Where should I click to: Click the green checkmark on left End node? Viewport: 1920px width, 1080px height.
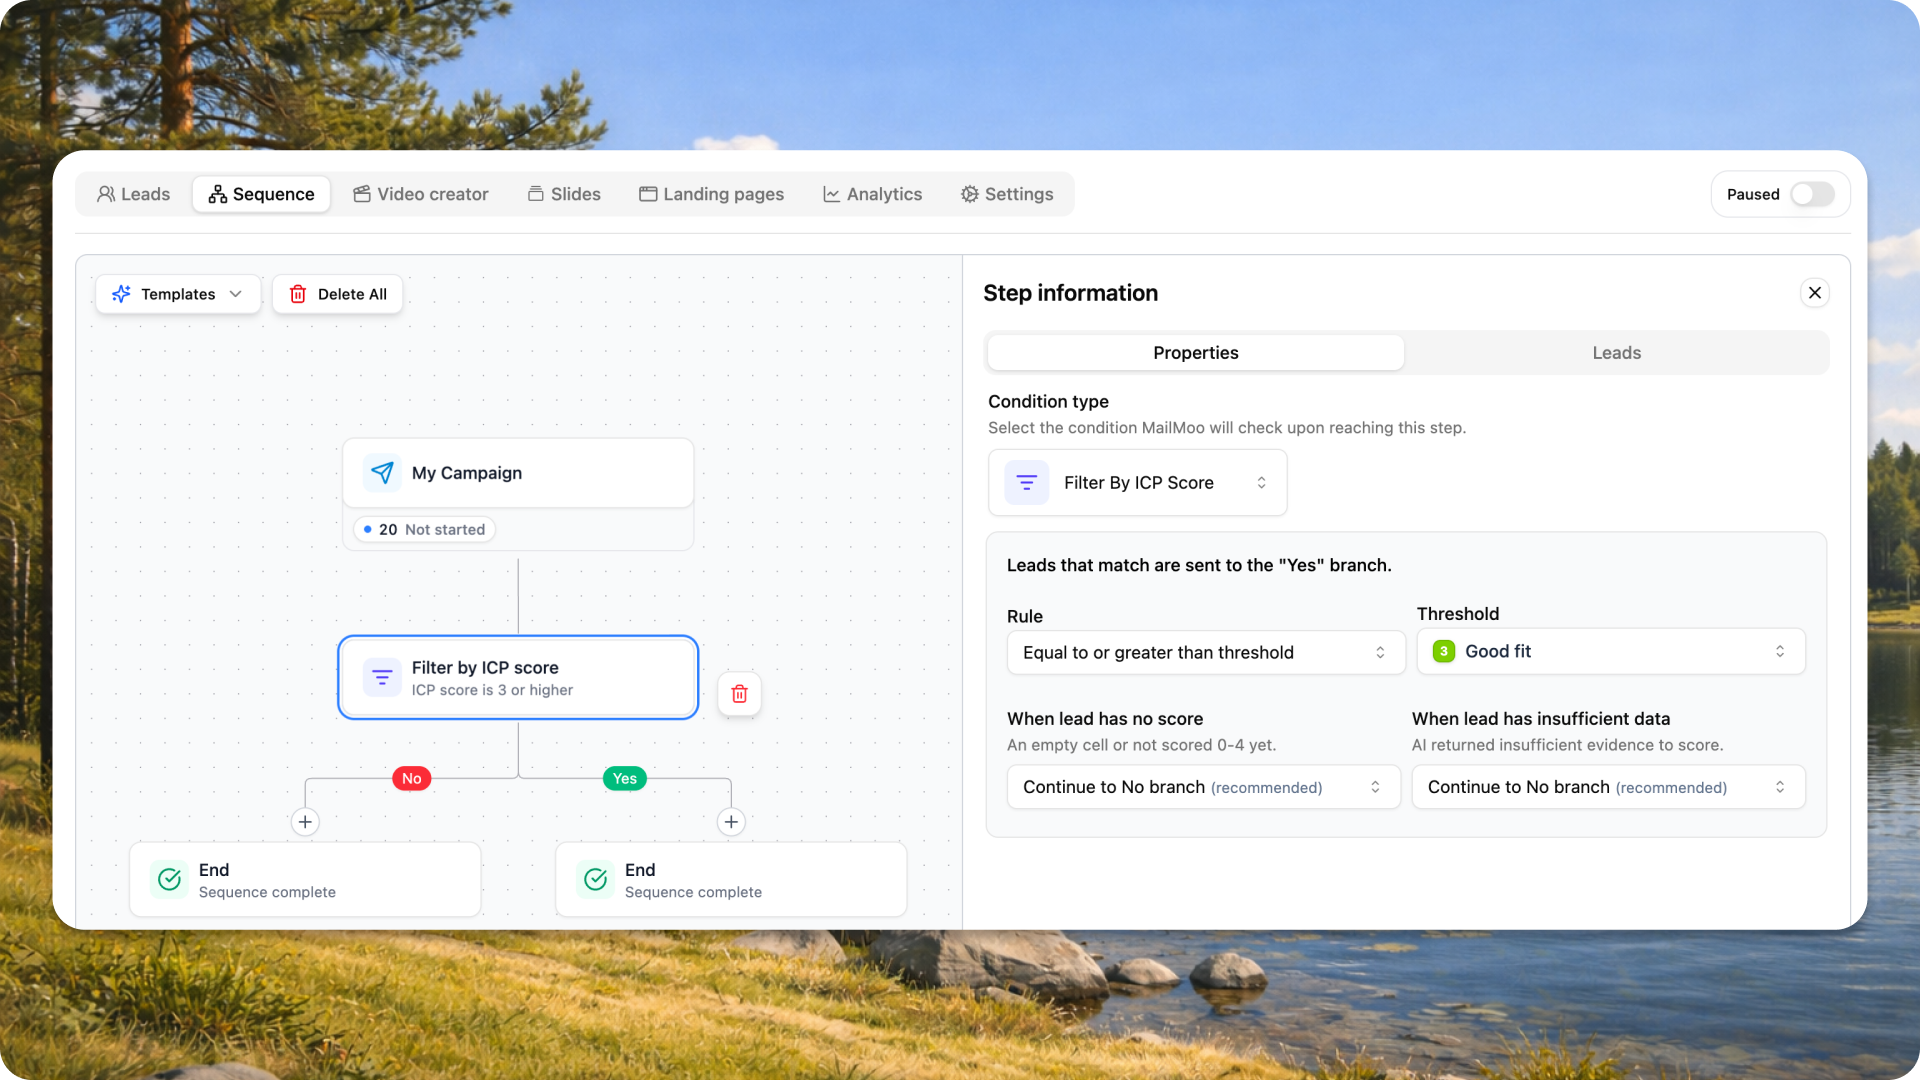click(x=169, y=879)
